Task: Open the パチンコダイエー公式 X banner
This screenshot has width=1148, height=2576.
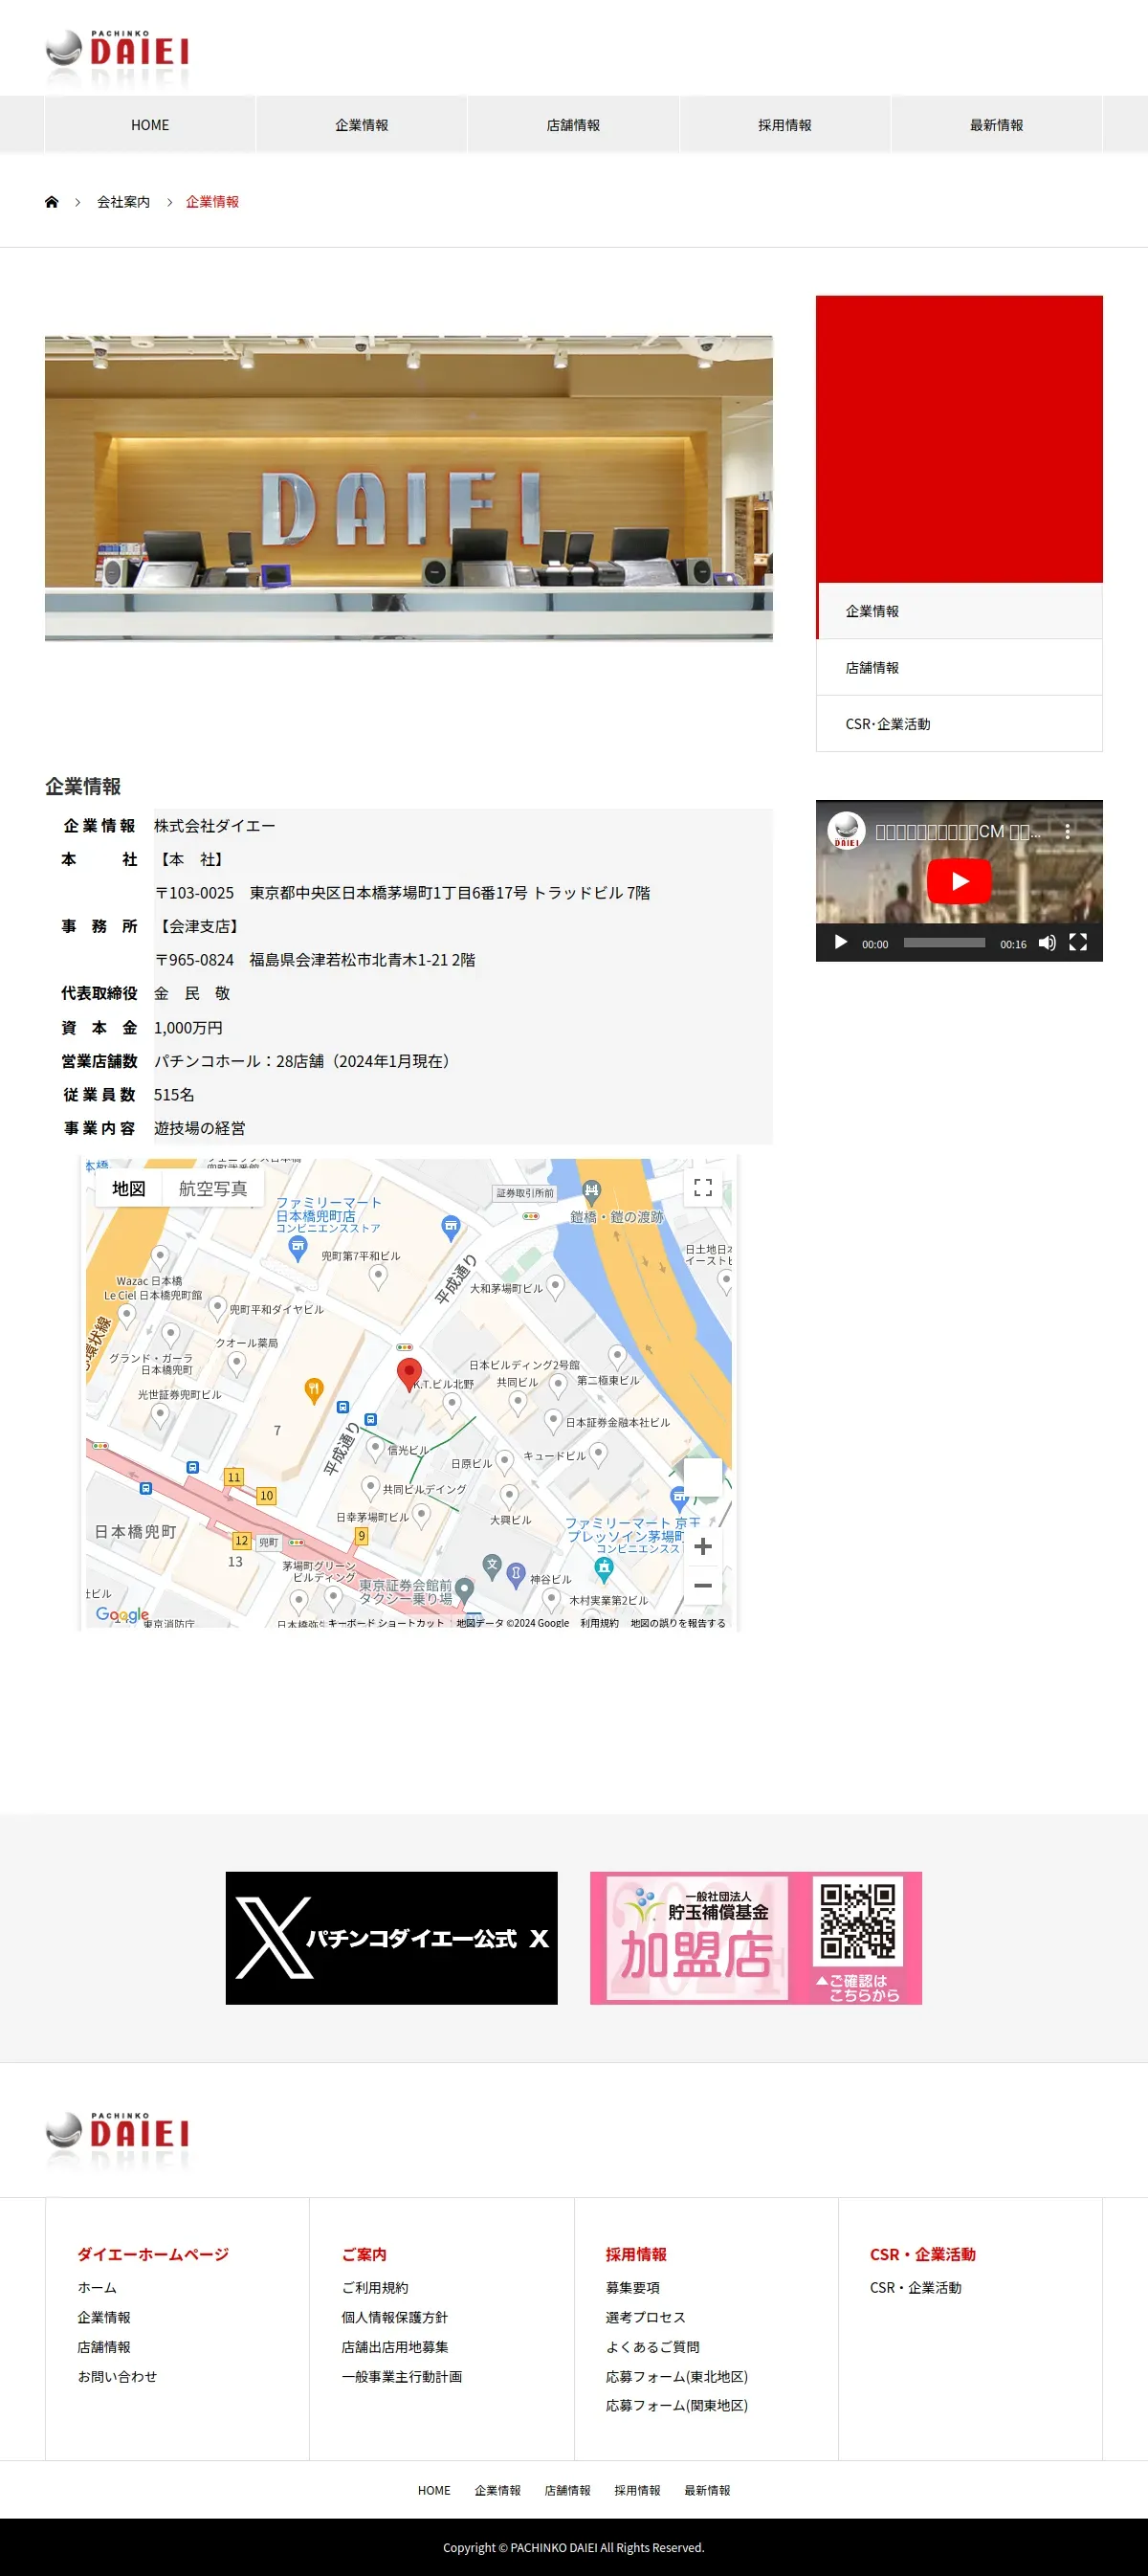Action: coord(391,1938)
